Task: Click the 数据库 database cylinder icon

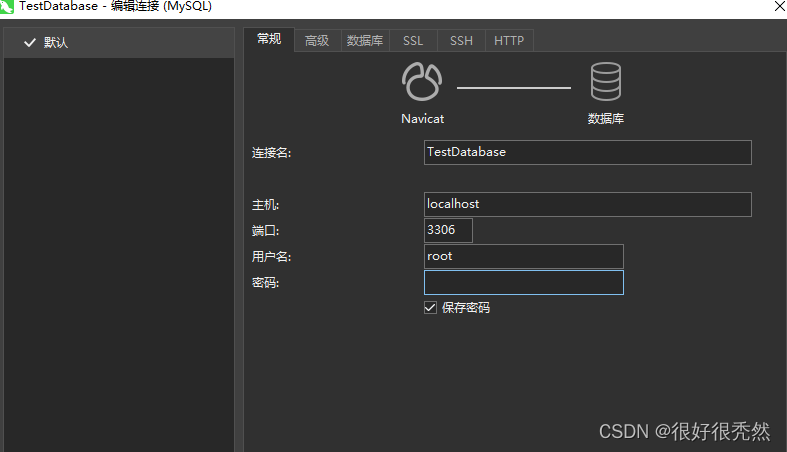Action: click(605, 82)
